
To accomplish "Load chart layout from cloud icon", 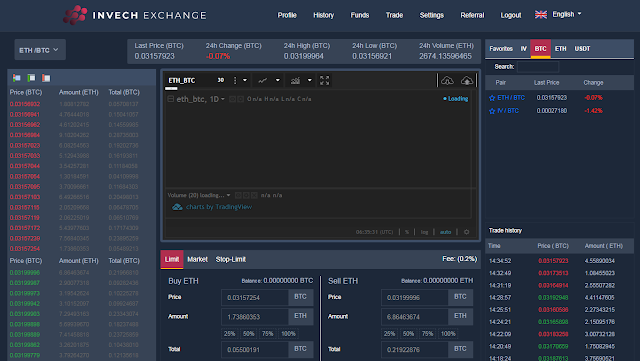I will [447, 80].
